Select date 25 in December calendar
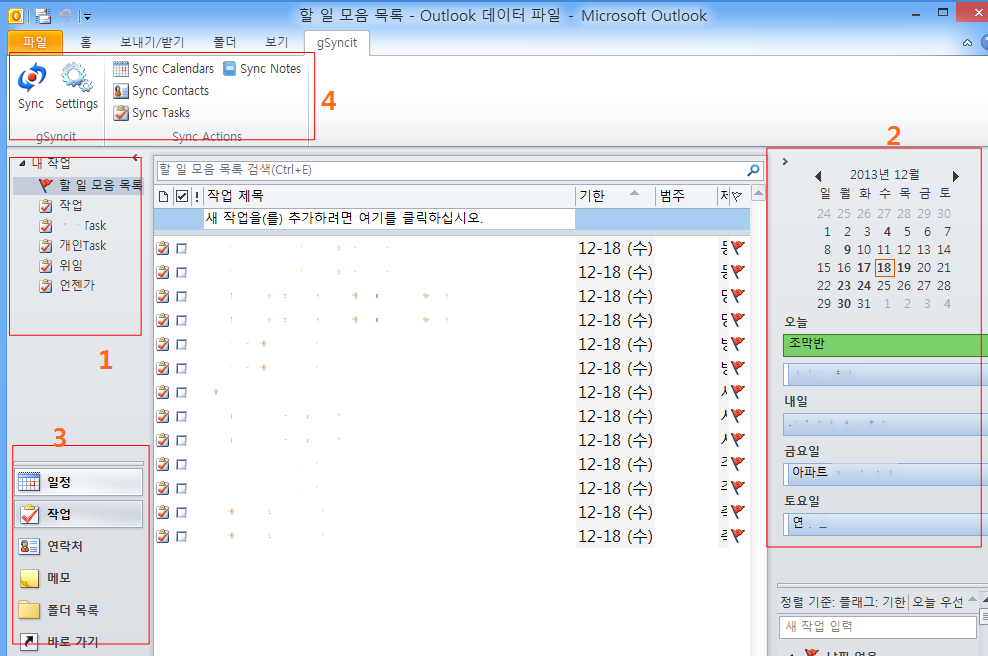The height and width of the screenshot is (656, 988). point(884,285)
